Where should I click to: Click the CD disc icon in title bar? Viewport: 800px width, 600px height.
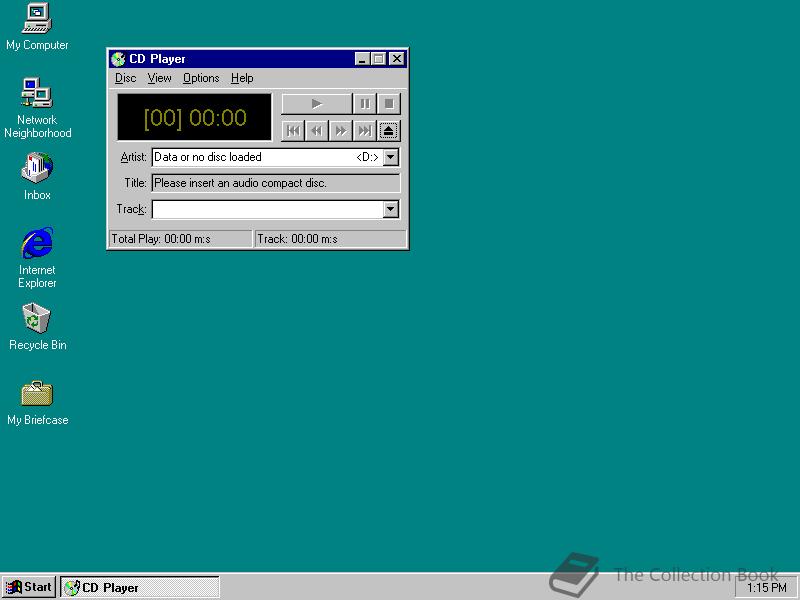tap(118, 59)
